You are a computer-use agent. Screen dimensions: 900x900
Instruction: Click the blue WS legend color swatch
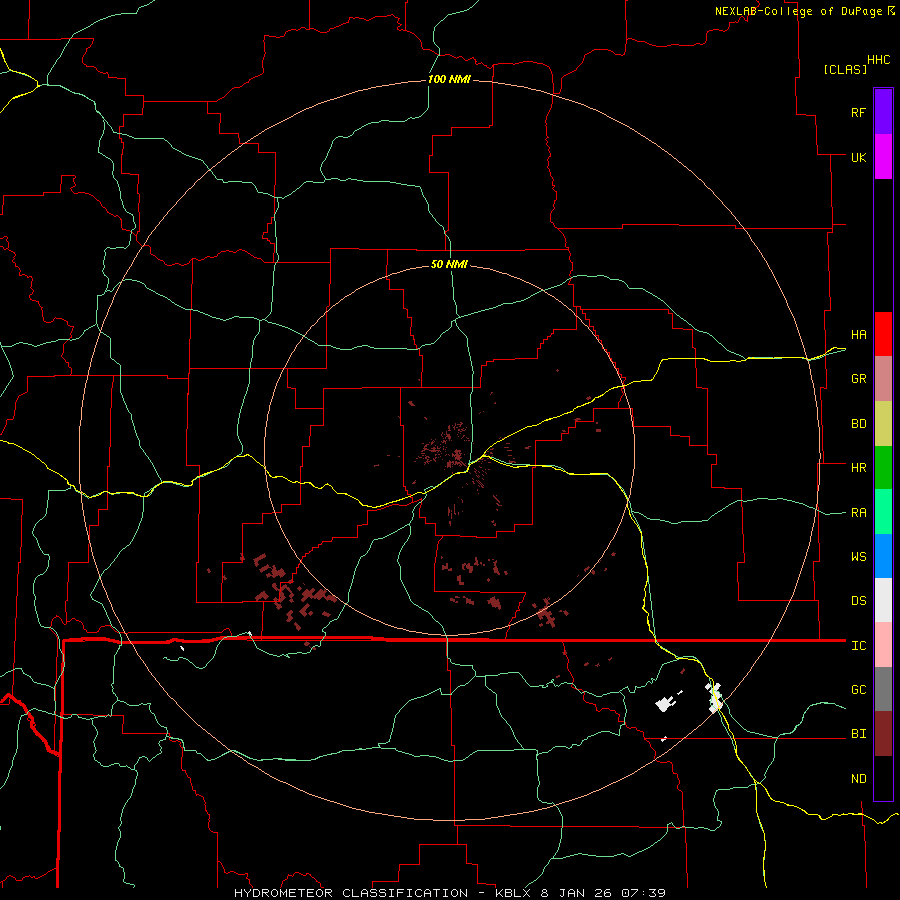coord(883,556)
